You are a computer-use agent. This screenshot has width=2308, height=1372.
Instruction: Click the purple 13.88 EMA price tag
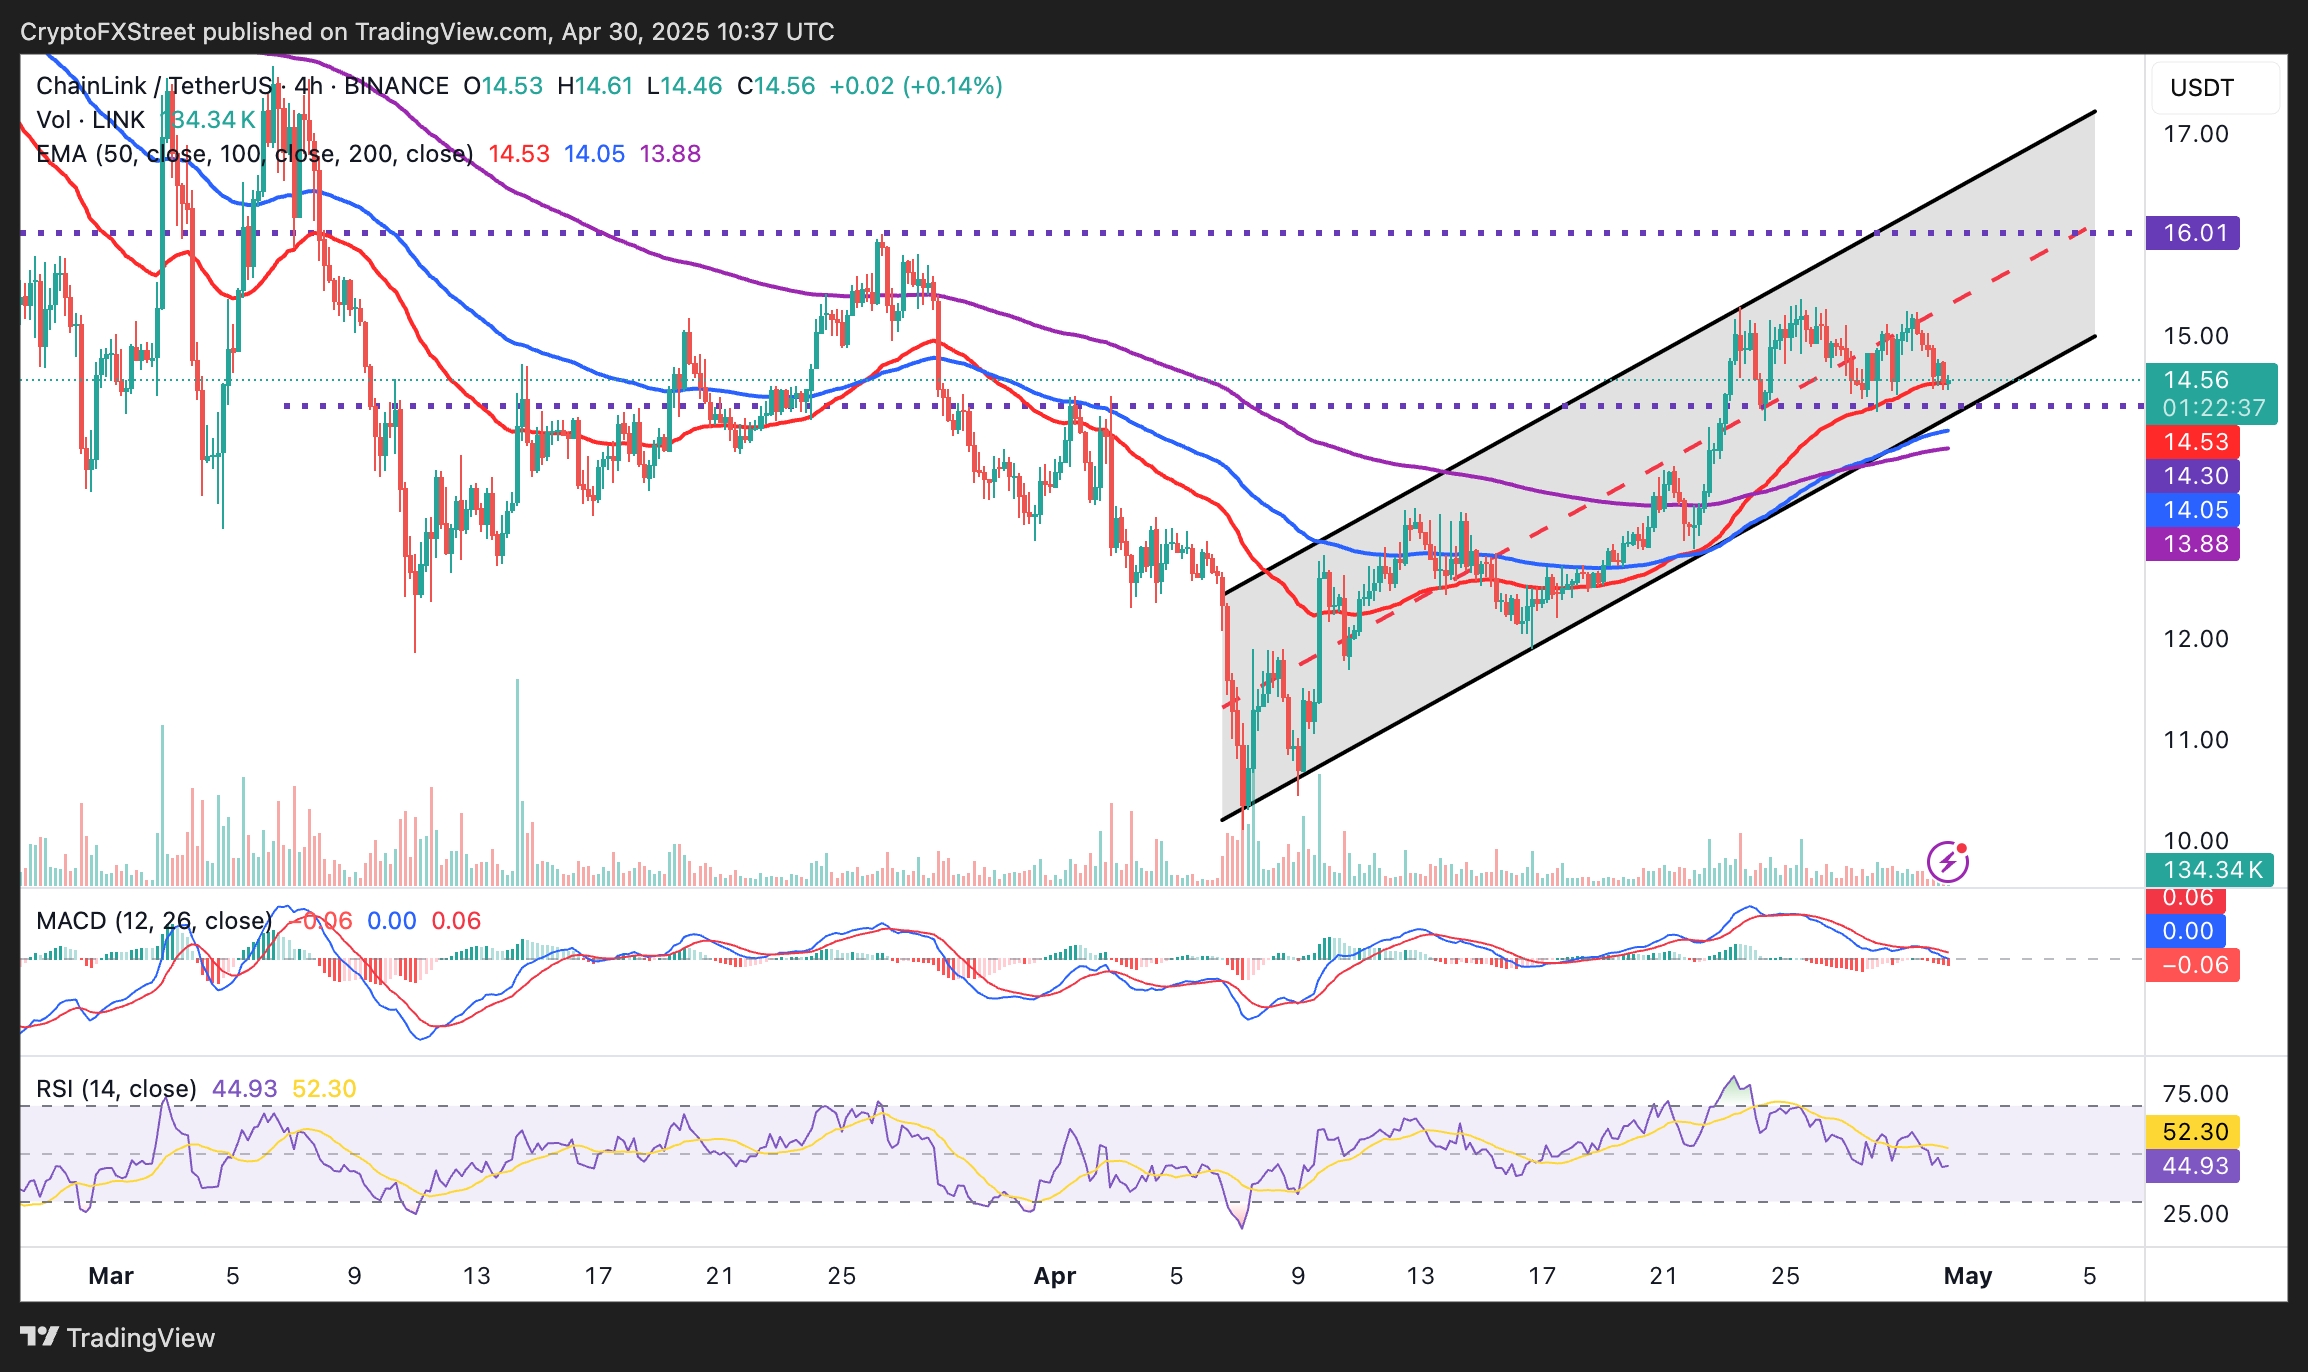[x=2193, y=544]
